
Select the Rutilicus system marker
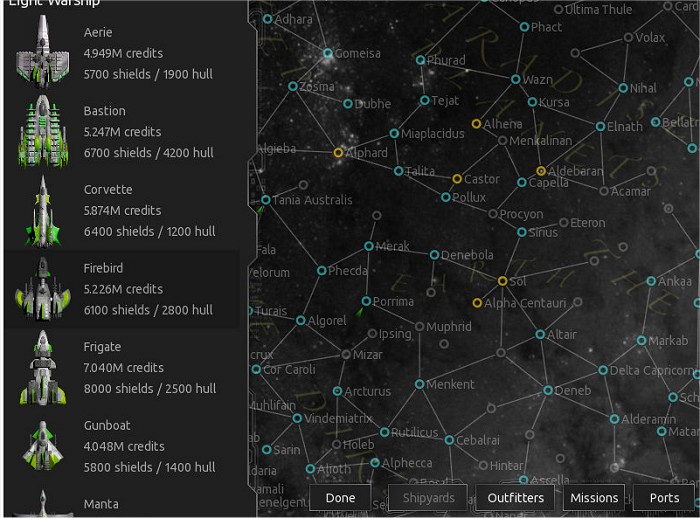pyautogui.click(x=384, y=432)
